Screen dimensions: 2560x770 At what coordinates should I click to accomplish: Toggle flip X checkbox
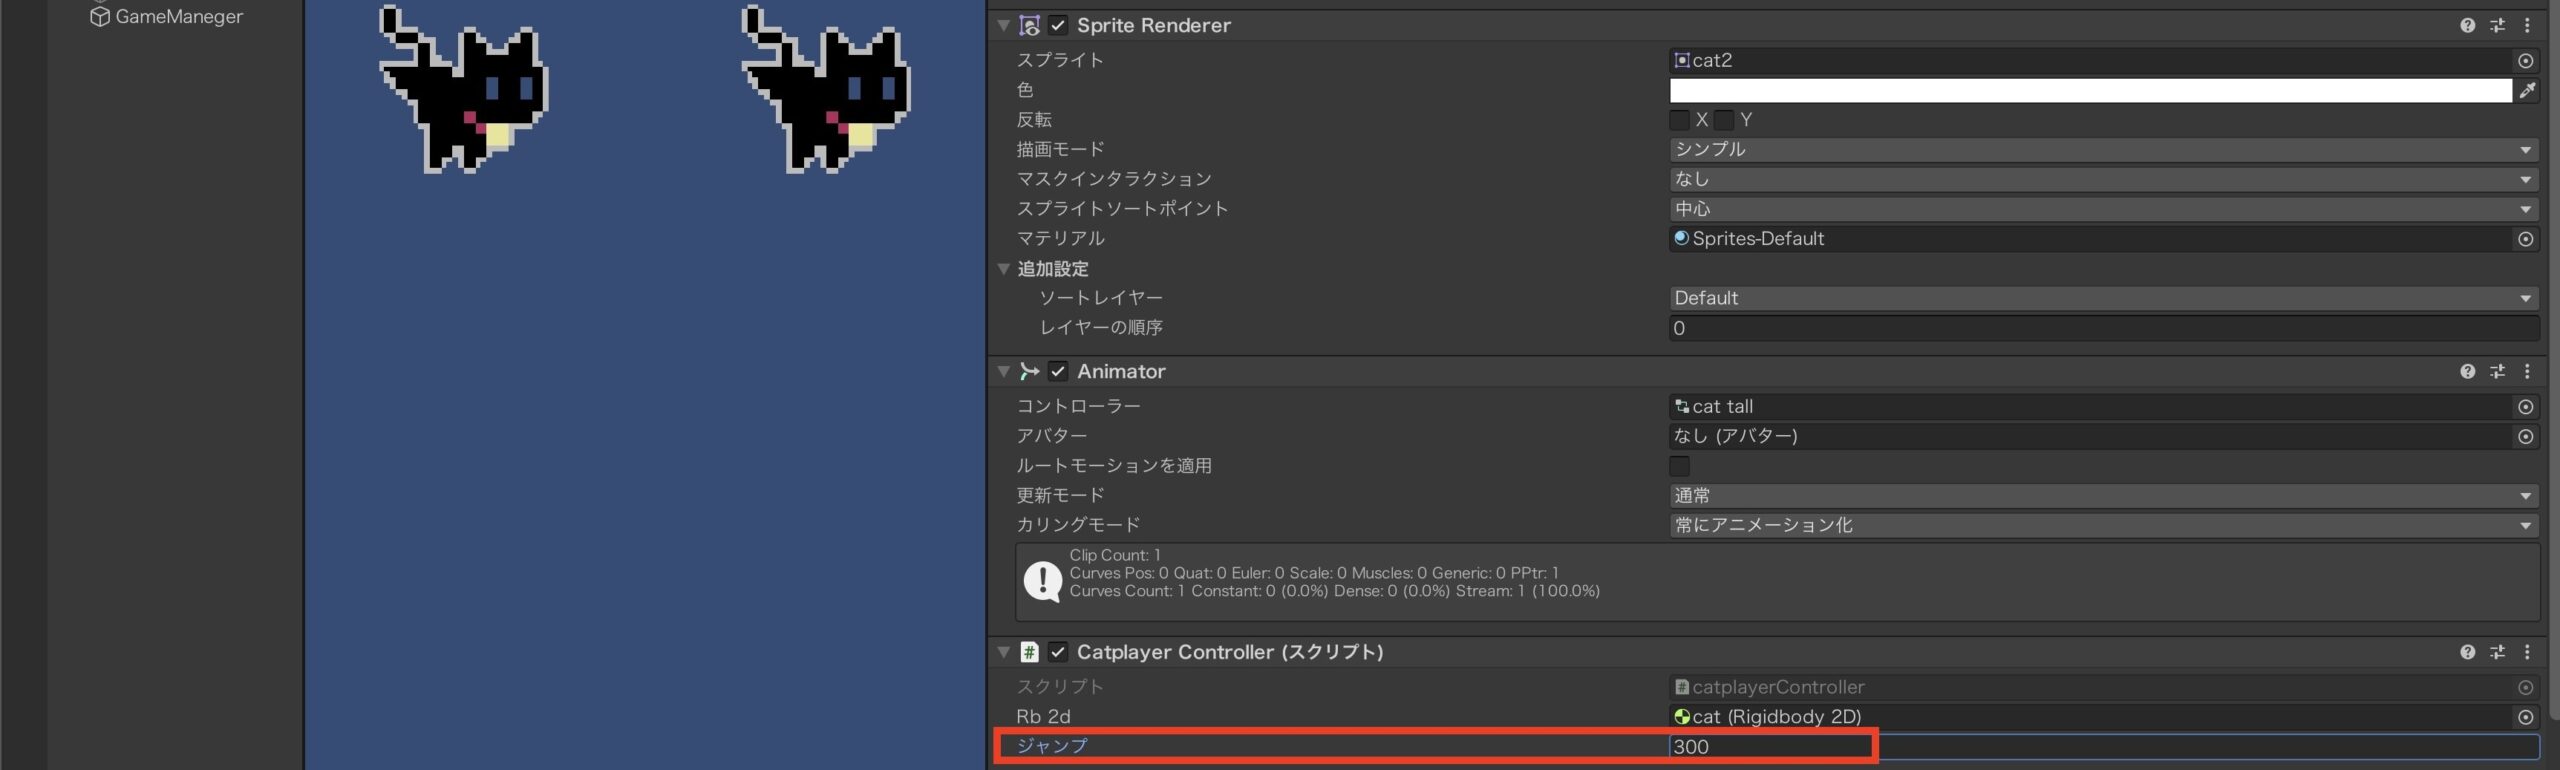pos(1679,120)
